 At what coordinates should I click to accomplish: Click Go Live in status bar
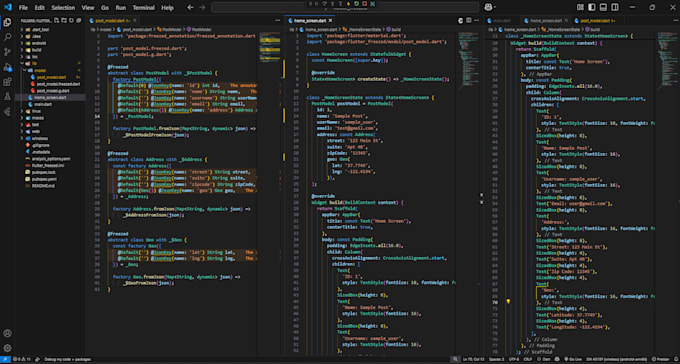point(573,359)
